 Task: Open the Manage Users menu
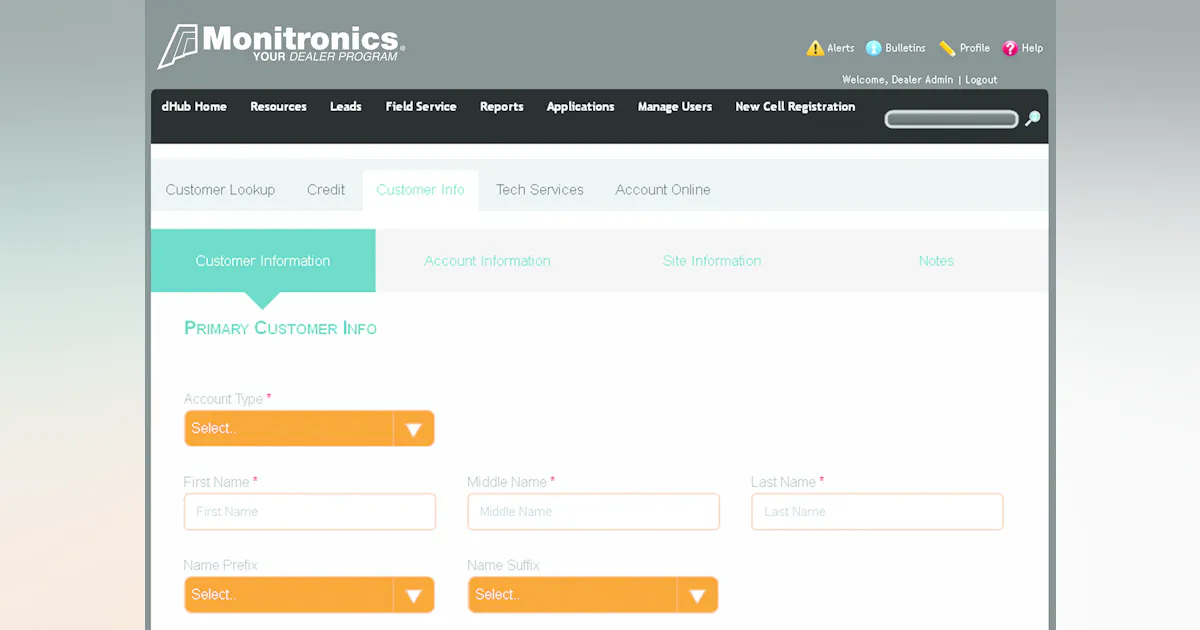(675, 106)
